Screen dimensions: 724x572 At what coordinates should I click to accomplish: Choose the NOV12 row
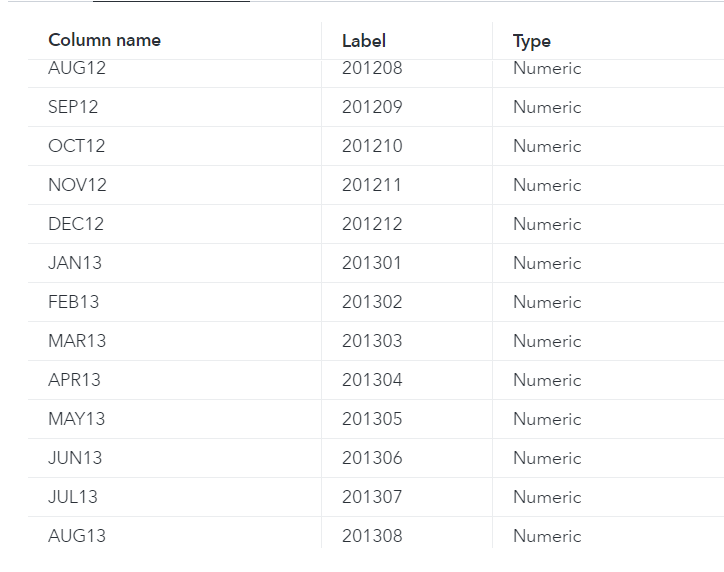point(77,185)
